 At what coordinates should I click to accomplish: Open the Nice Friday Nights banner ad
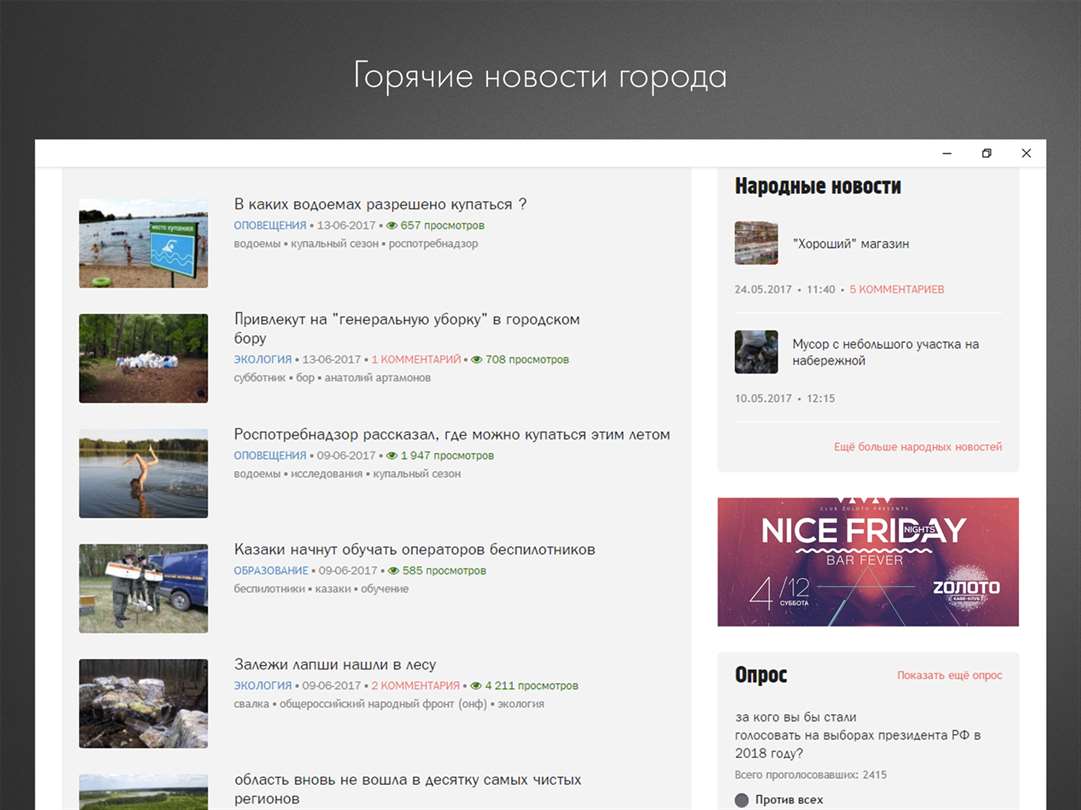[x=868, y=562]
